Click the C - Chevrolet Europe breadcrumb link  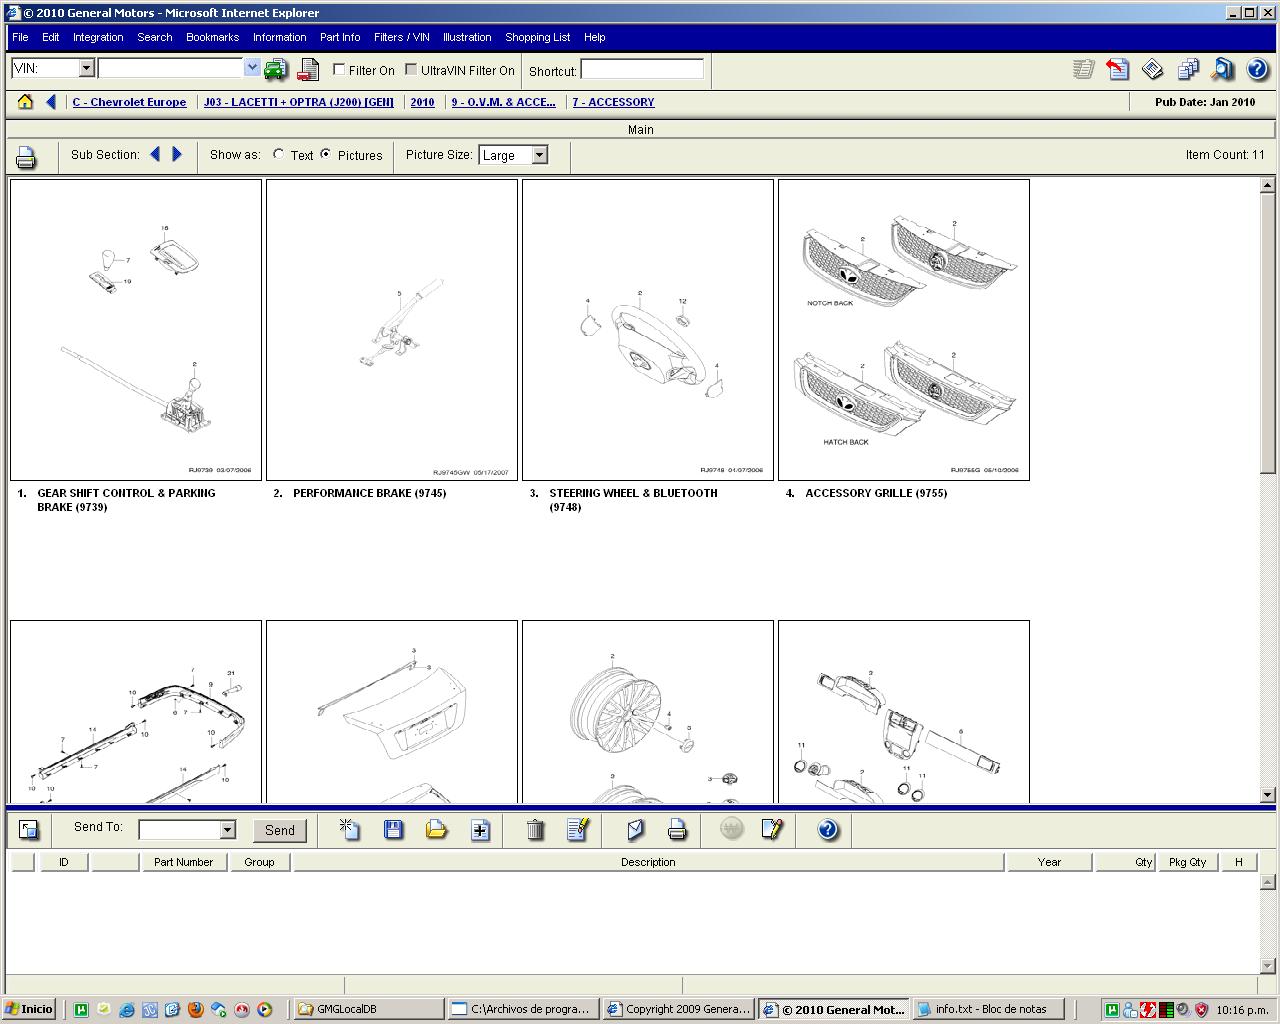coord(129,102)
